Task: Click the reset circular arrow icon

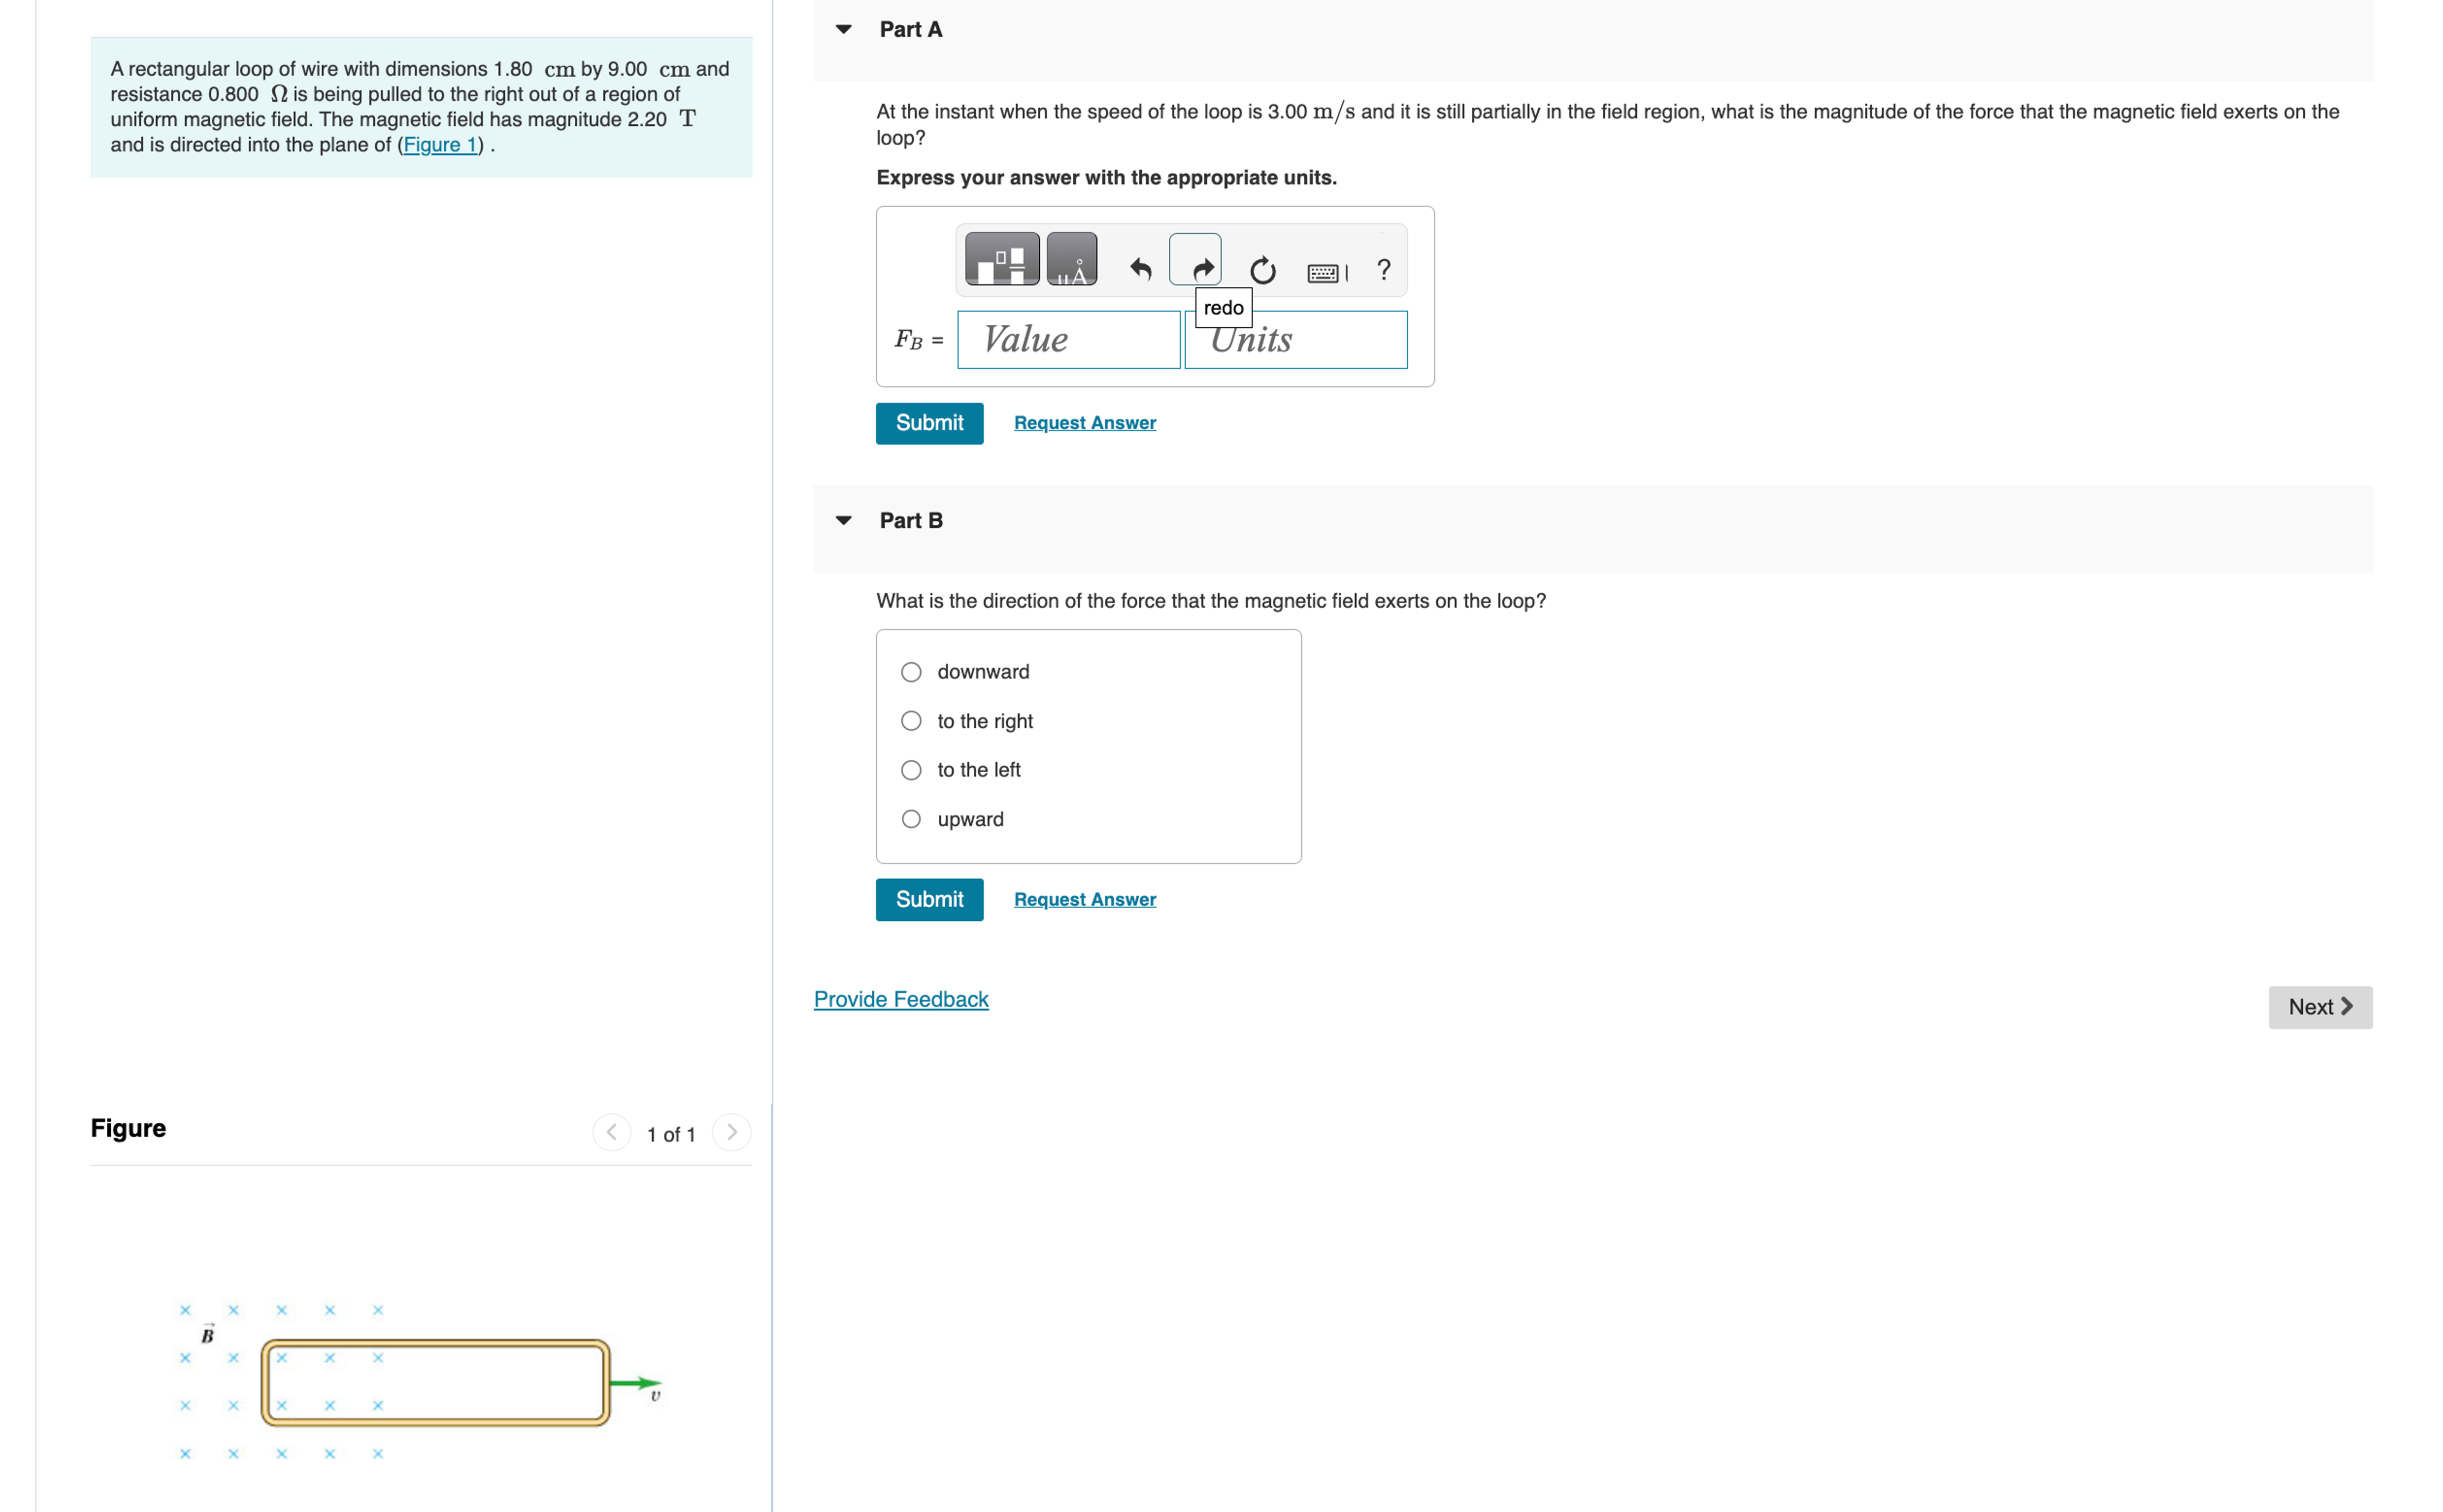Action: pos(1262,270)
